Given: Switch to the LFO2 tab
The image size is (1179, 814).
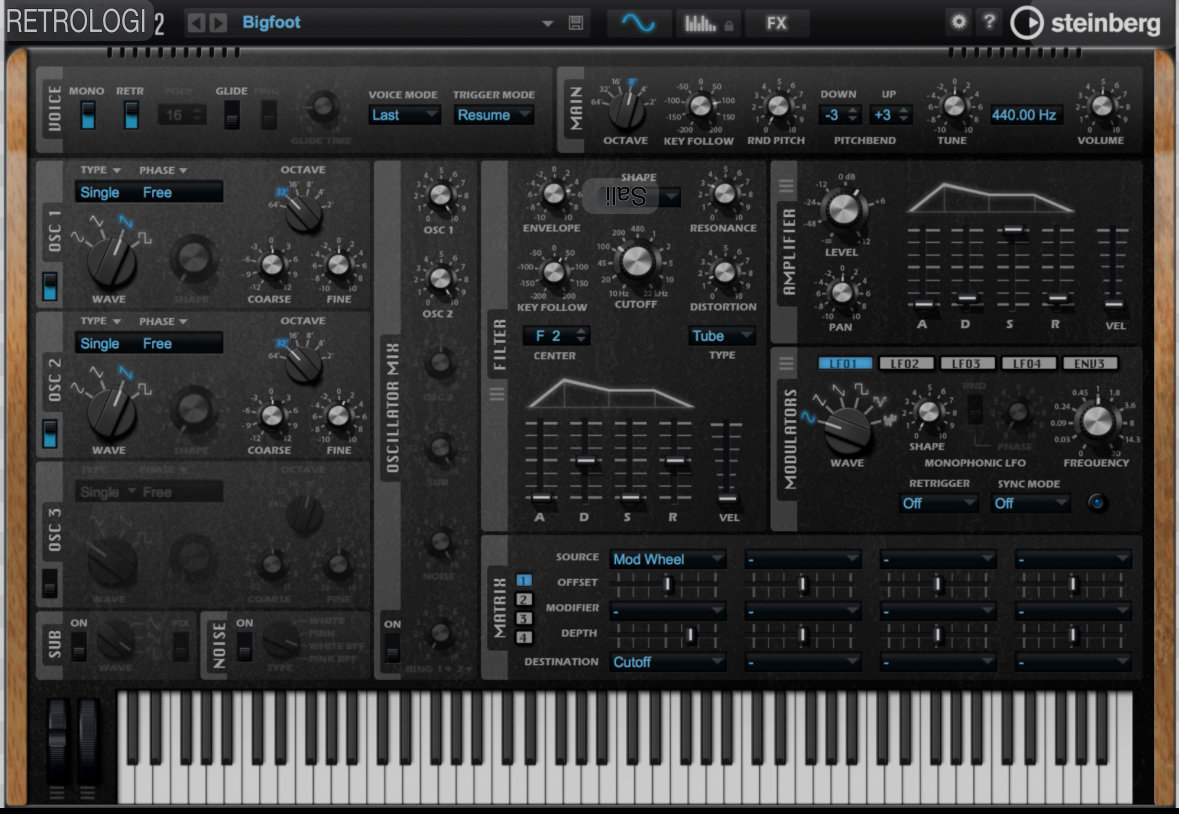Looking at the screenshot, I should (905, 364).
